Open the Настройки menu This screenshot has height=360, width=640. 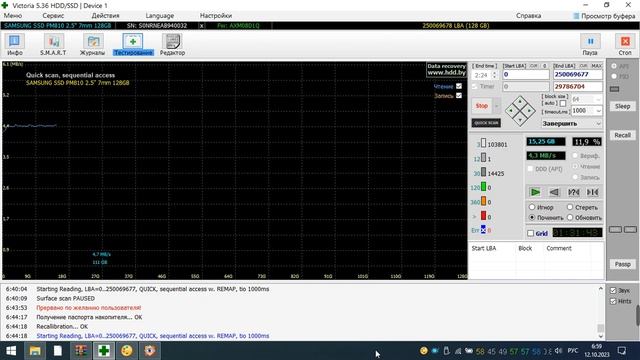[216, 16]
